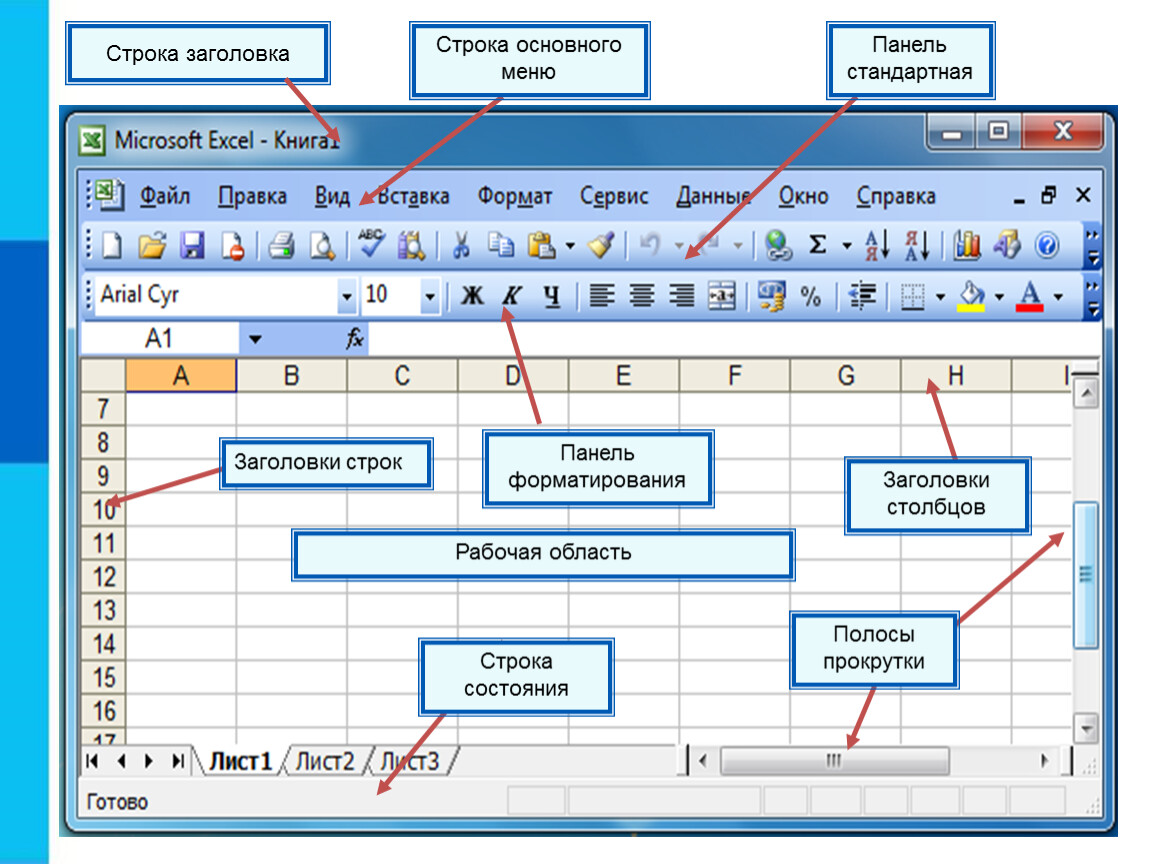Open the Print icon in standard toolbar
This screenshot has height=864, width=1150.
[282, 246]
